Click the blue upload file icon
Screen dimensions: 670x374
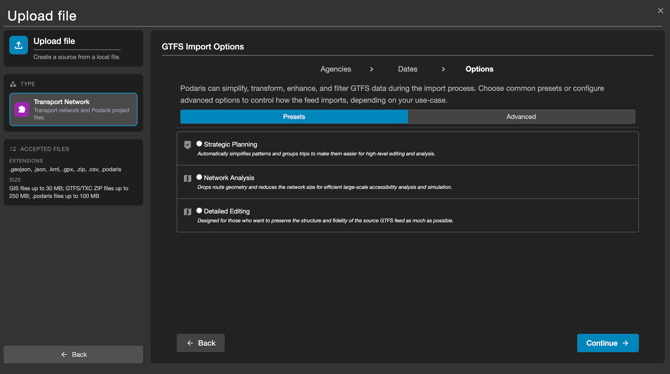(18, 45)
